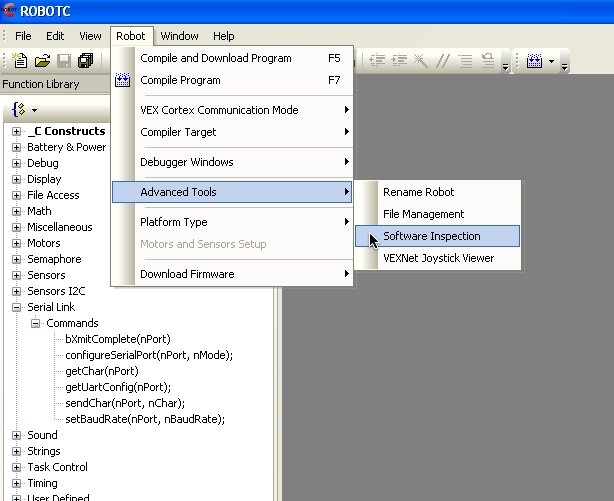The height and width of the screenshot is (501, 614).
Task: Click the Function Library braces icon
Action: coord(19,110)
